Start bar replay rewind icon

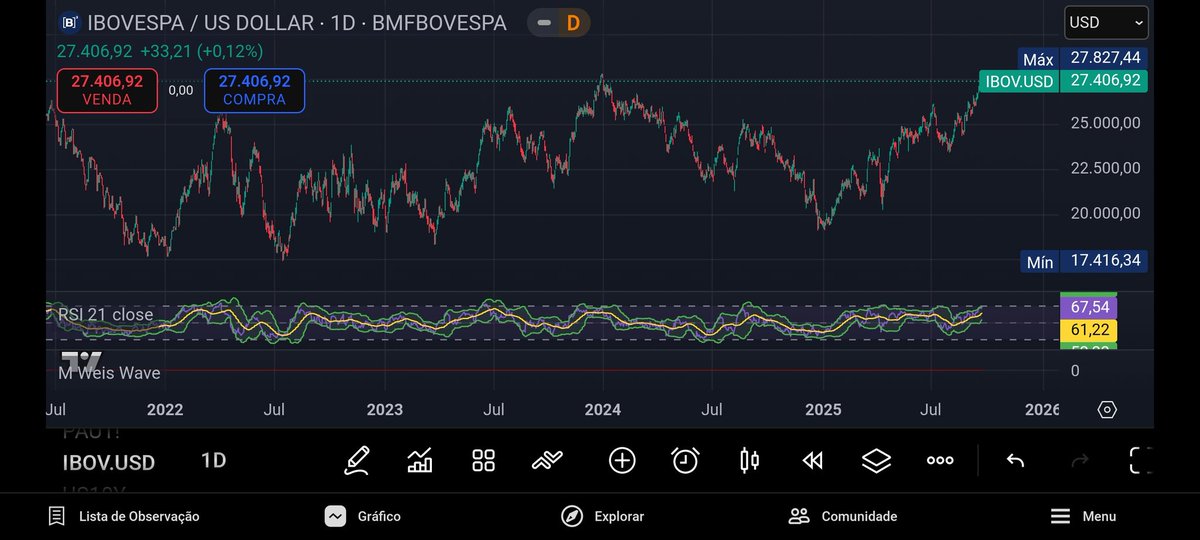tap(813, 460)
